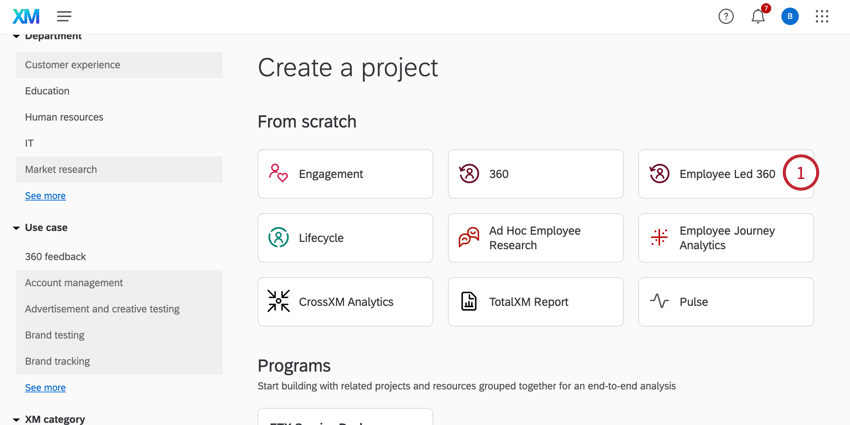This screenshot has width=850, height=425.
Task: Open the help question mark icon
Action: (726, 16)
